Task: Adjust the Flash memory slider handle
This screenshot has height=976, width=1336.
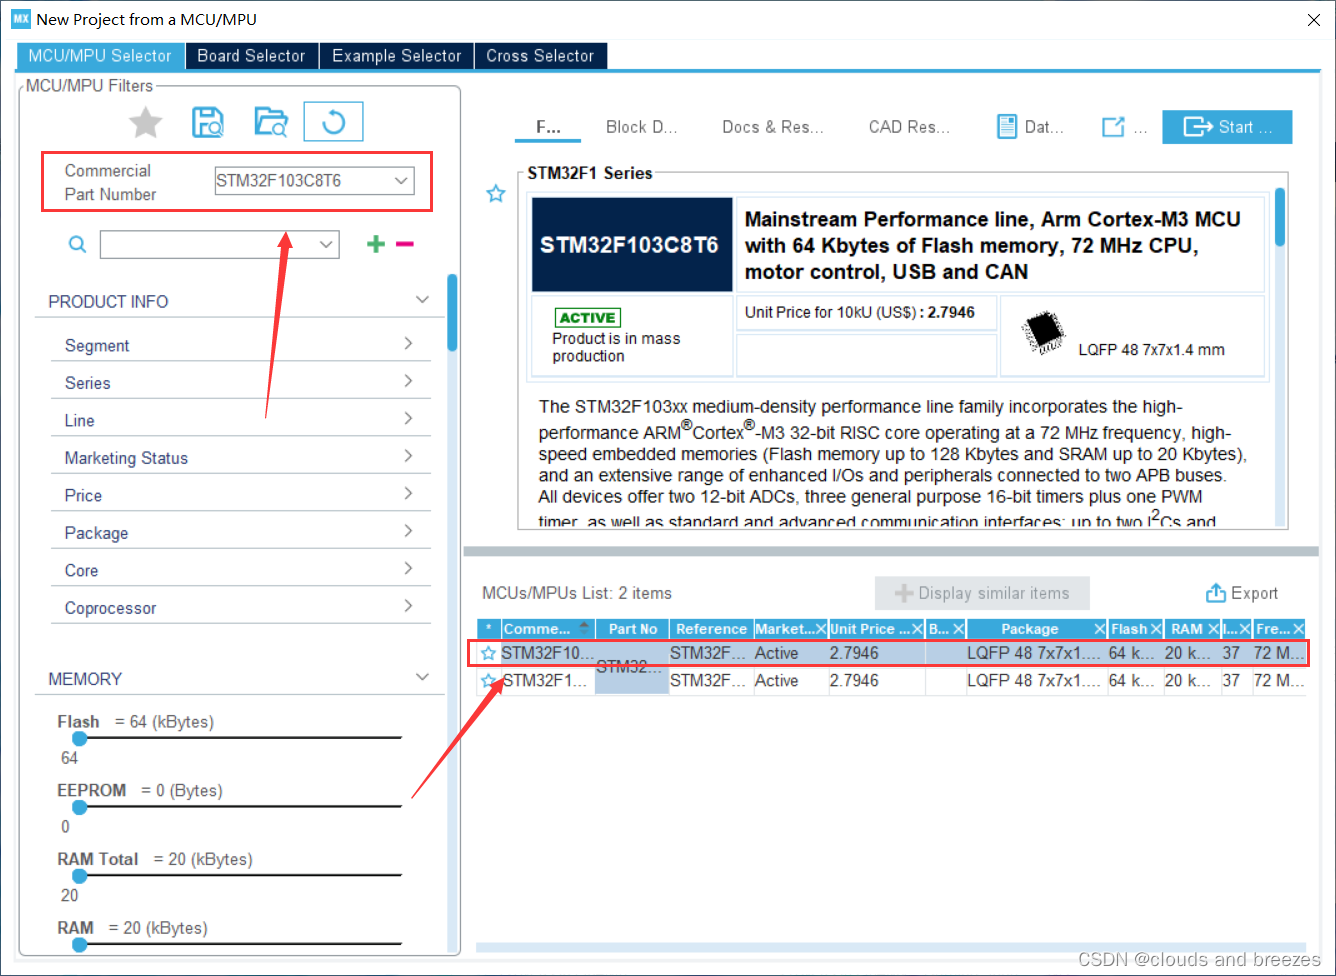Action: click(x=80, y=738)
